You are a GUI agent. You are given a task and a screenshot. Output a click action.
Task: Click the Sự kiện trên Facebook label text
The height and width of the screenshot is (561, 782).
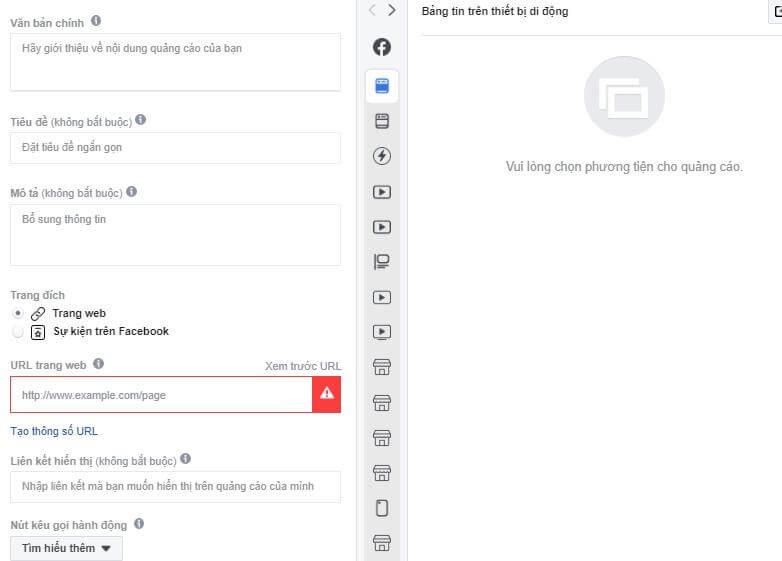pyautogui.click(x=111, y=331)
